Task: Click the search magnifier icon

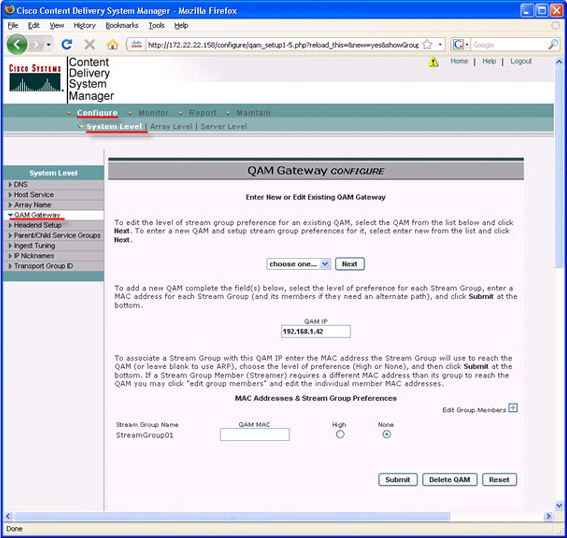Action: point(553,44)
